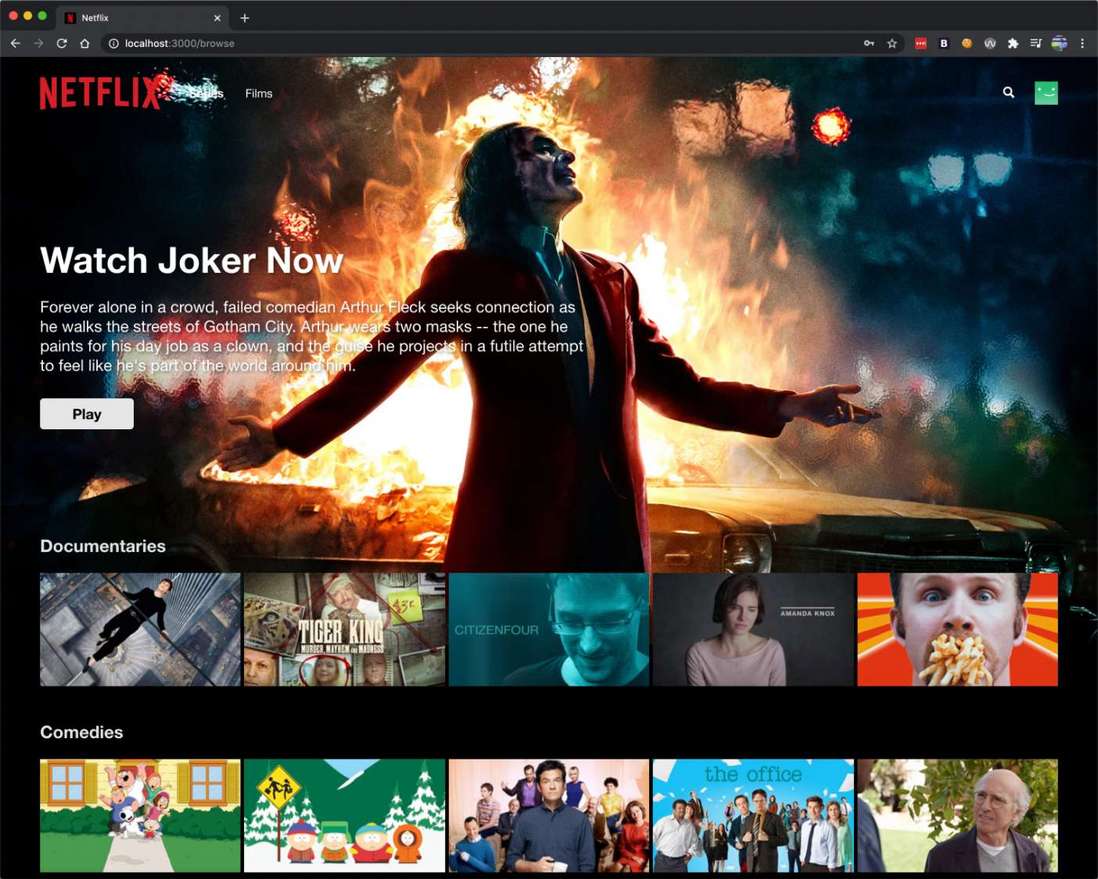1098x879 pixels.
Task: Open The Office thumbnail
Action: point(753,816)
